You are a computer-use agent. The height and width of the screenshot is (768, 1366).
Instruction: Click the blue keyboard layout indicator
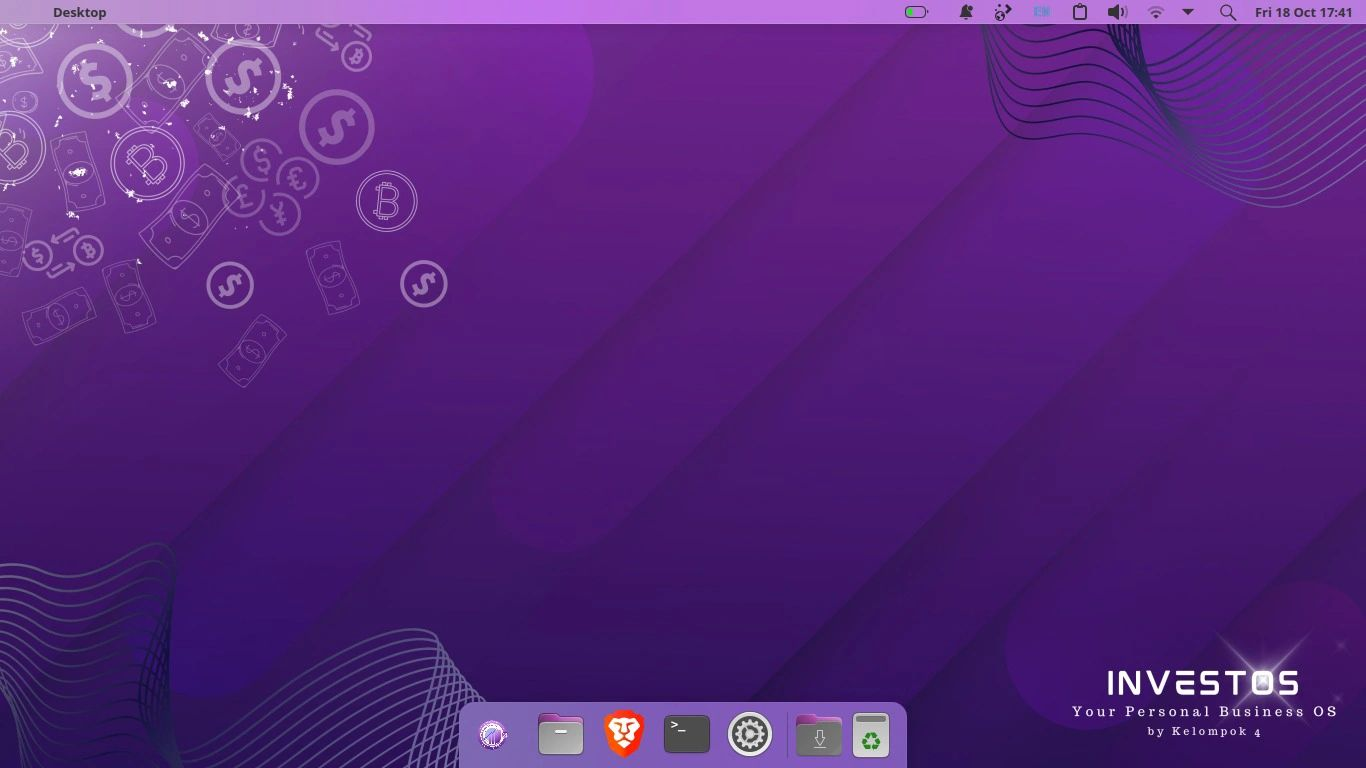pyautogui.click(x=1042, y=12)
